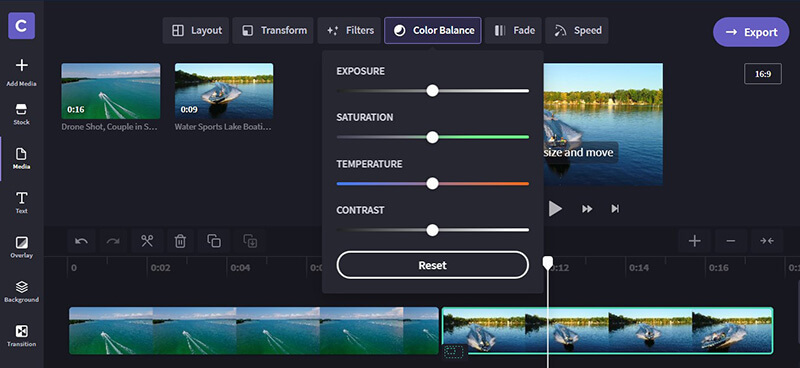
Task: Zoom out on the timeline with minus
Action: click(x=731, y=241)
